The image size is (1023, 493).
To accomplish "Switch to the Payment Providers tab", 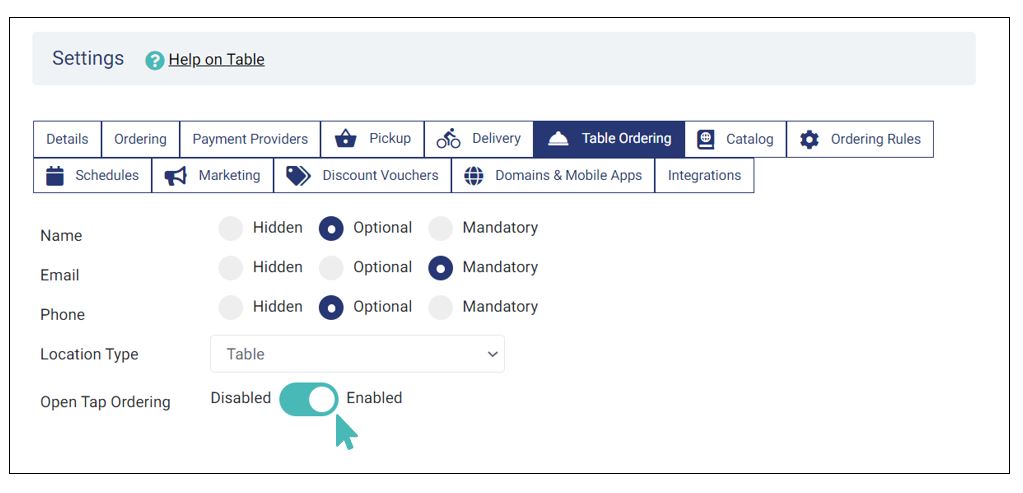I will coord(250,140).
